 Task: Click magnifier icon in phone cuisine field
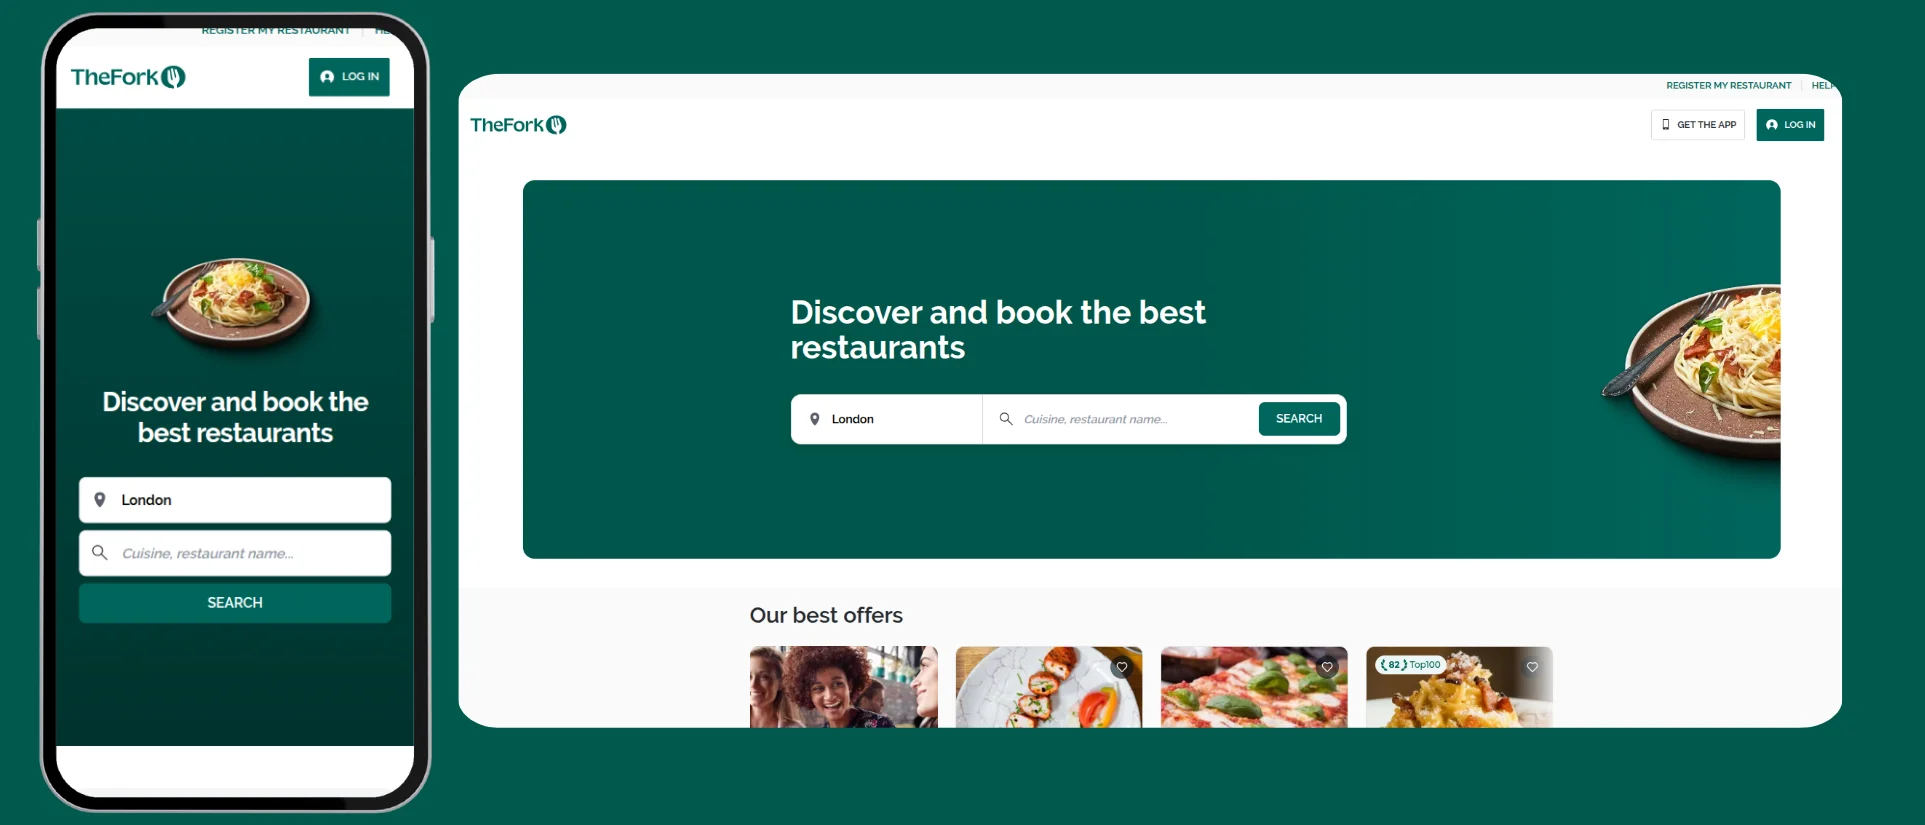click(100, 552)
